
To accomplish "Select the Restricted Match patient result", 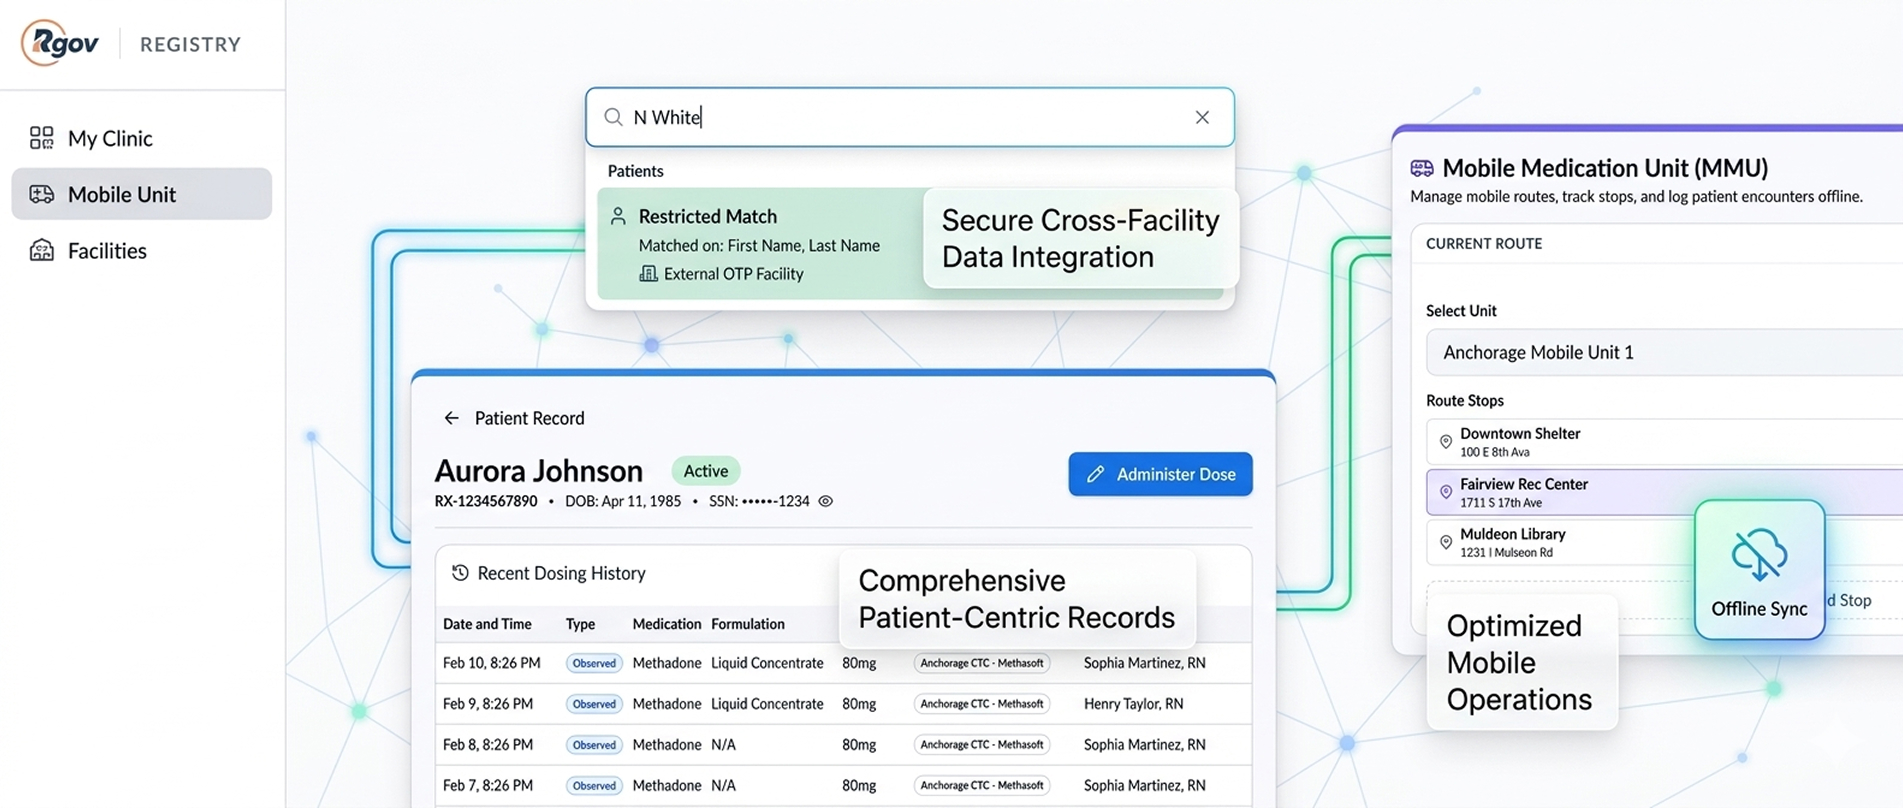I will pyautogui.click(x=910, y=244).
